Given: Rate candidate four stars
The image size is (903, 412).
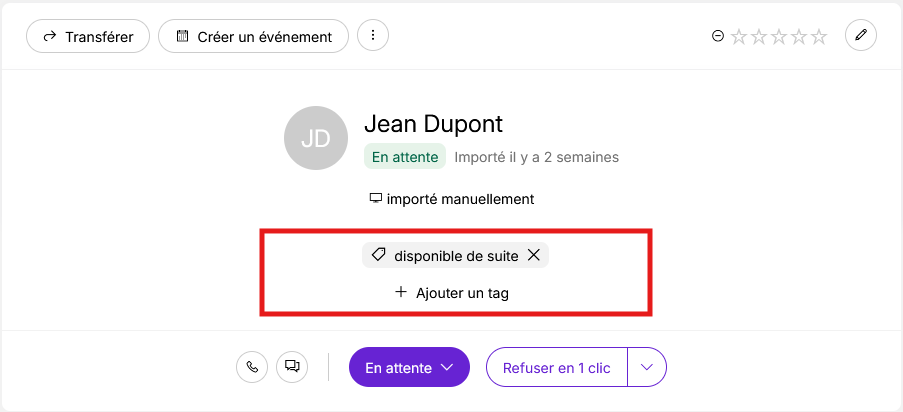Looking at the screenshot, I should (799, 37).
